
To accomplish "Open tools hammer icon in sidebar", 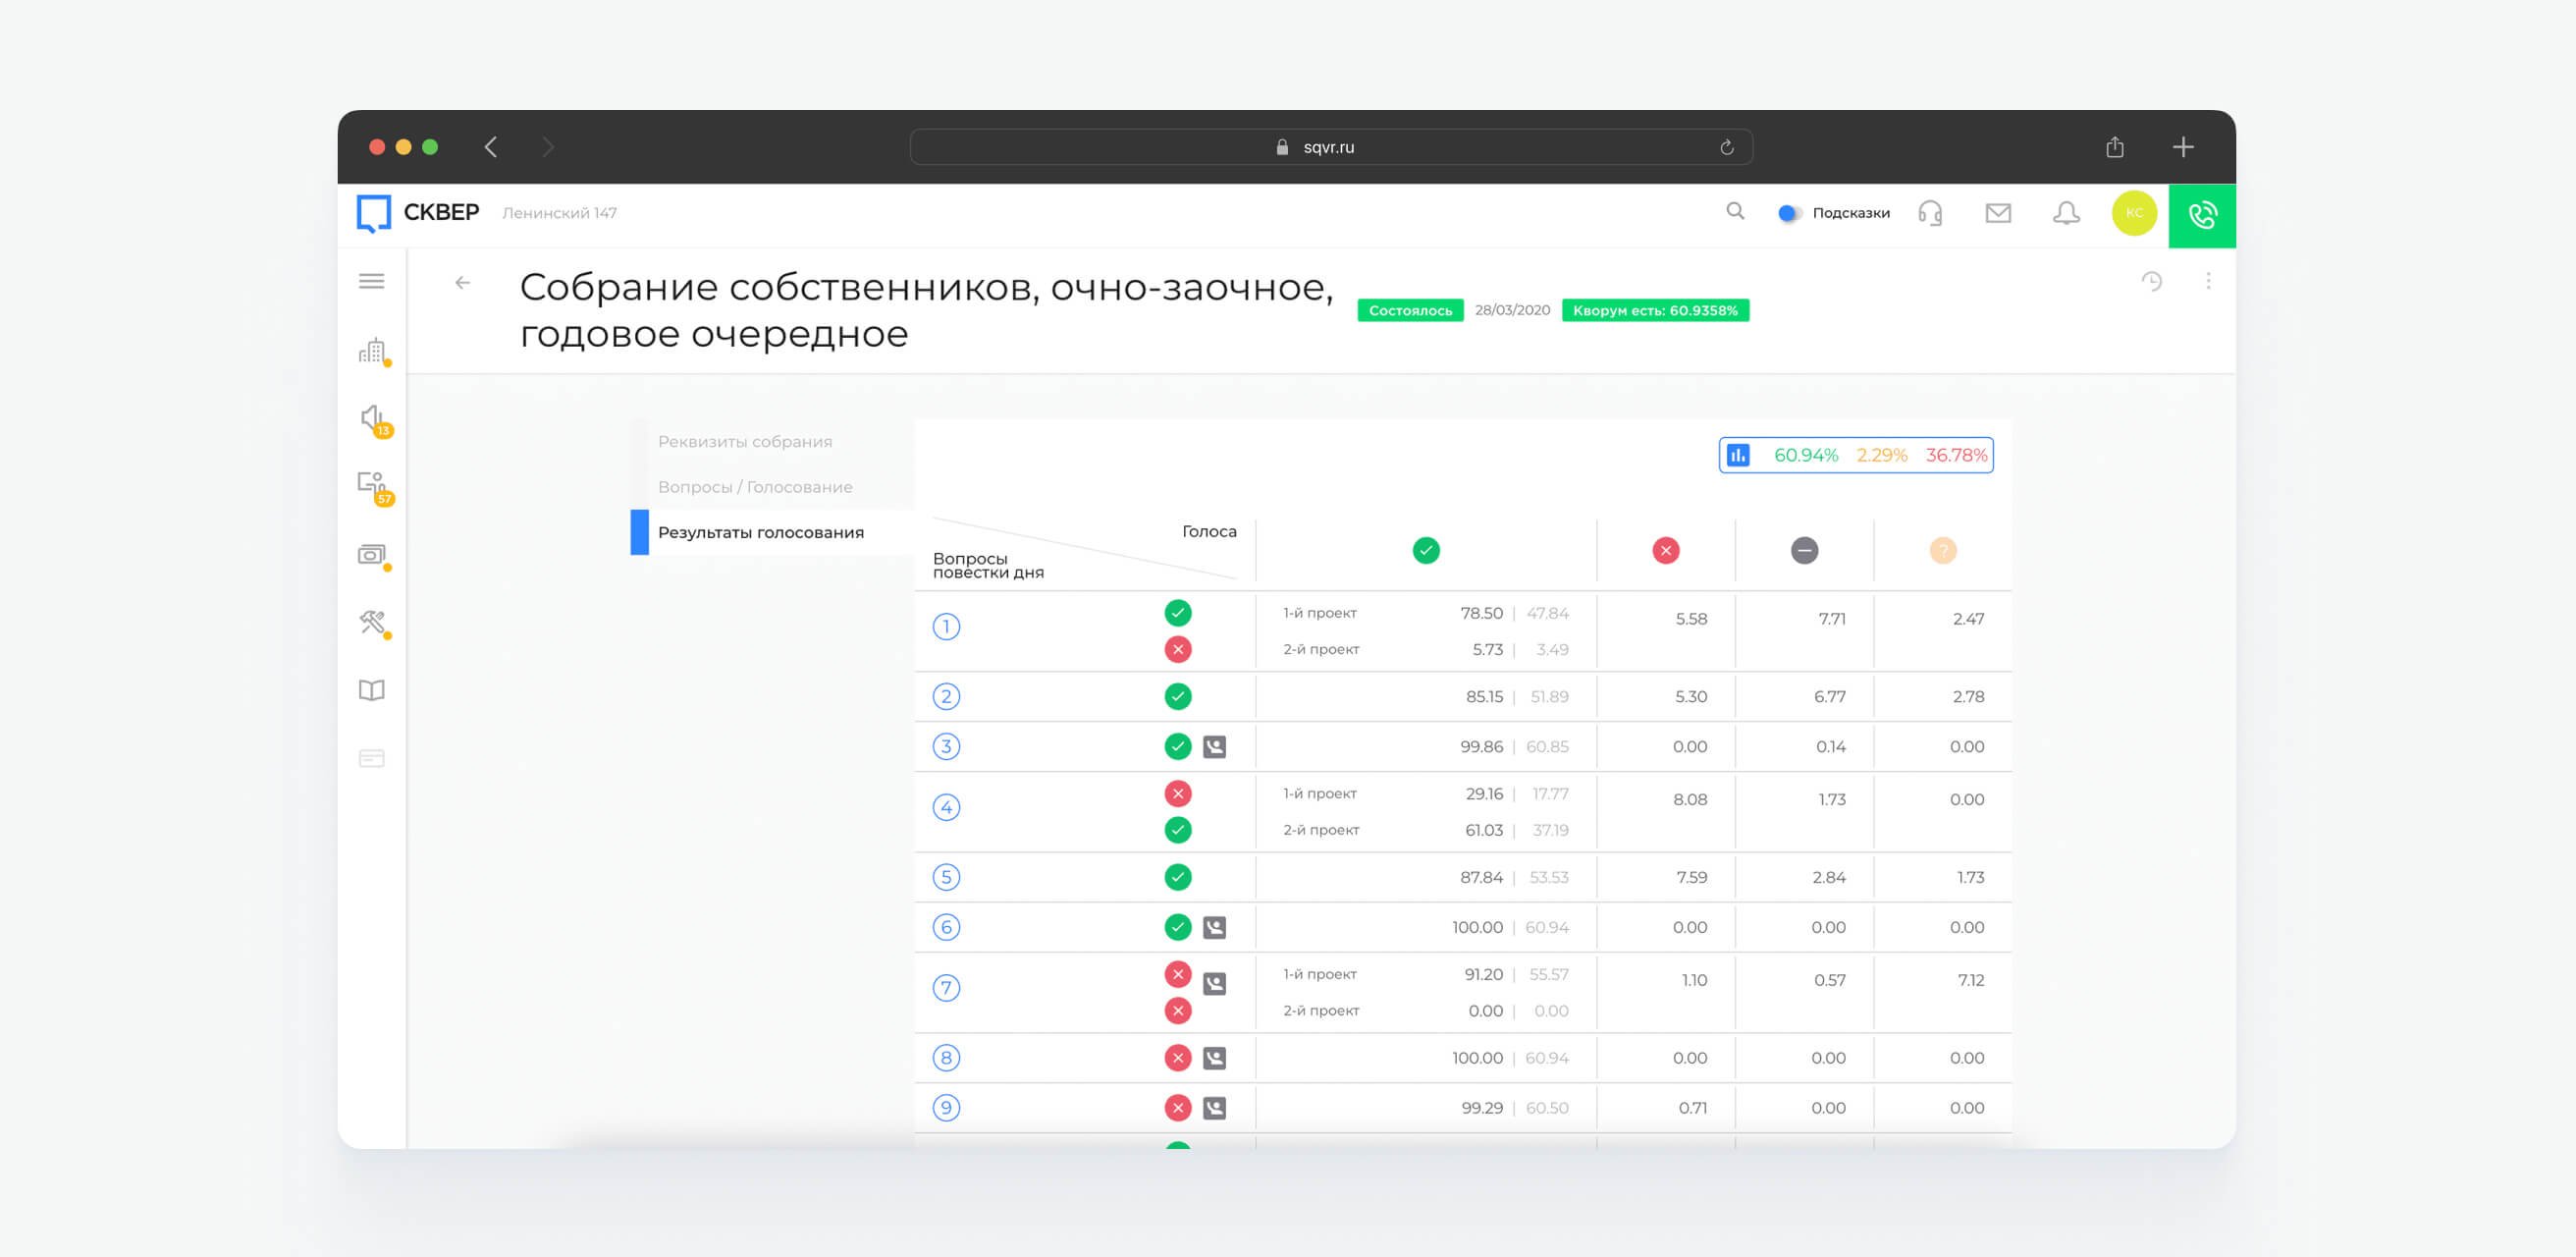I will [x=373, y=622].
